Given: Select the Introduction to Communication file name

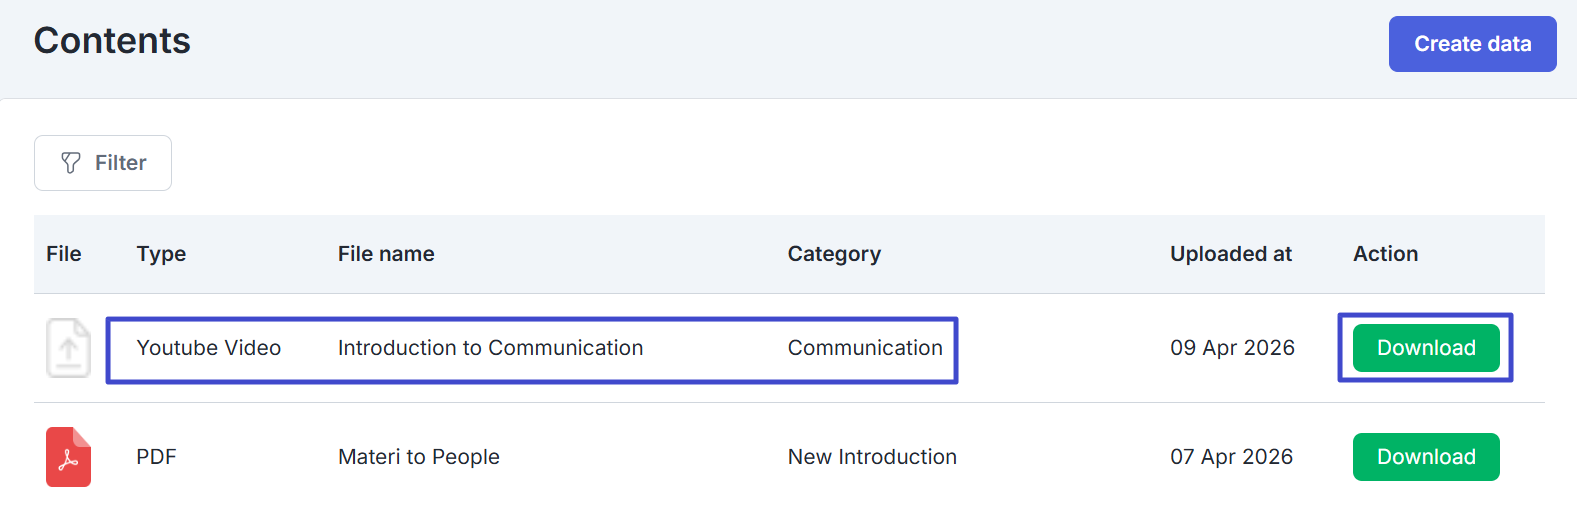Looking at the screenshot, I should (490, 348).
